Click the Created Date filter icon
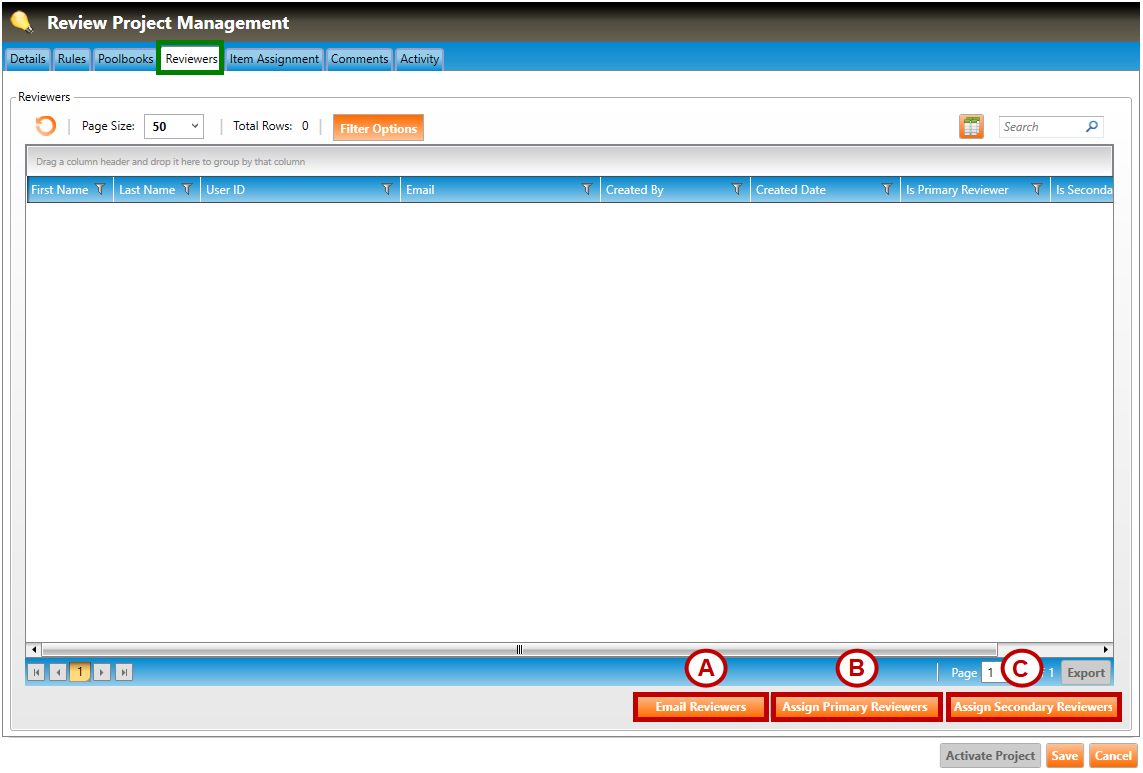1143x773 pixels. tap(886, 190)
